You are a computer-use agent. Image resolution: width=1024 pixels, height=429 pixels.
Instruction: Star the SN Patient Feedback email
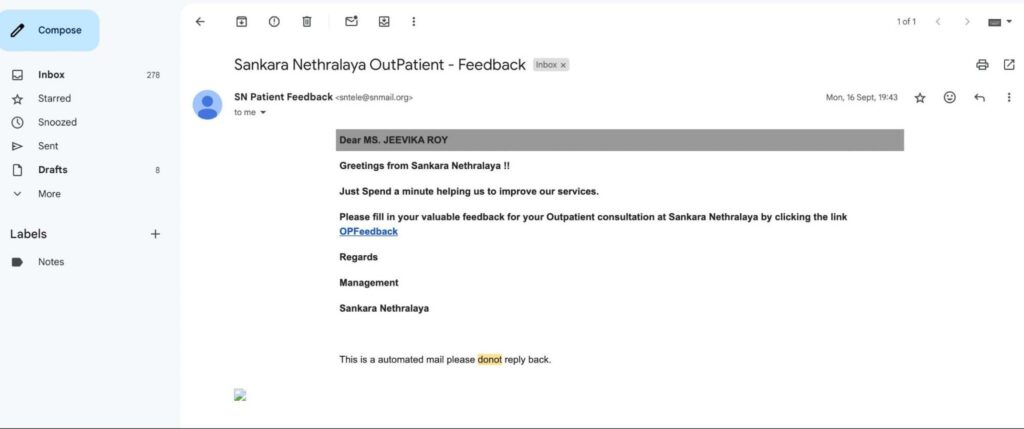[920, 98]
